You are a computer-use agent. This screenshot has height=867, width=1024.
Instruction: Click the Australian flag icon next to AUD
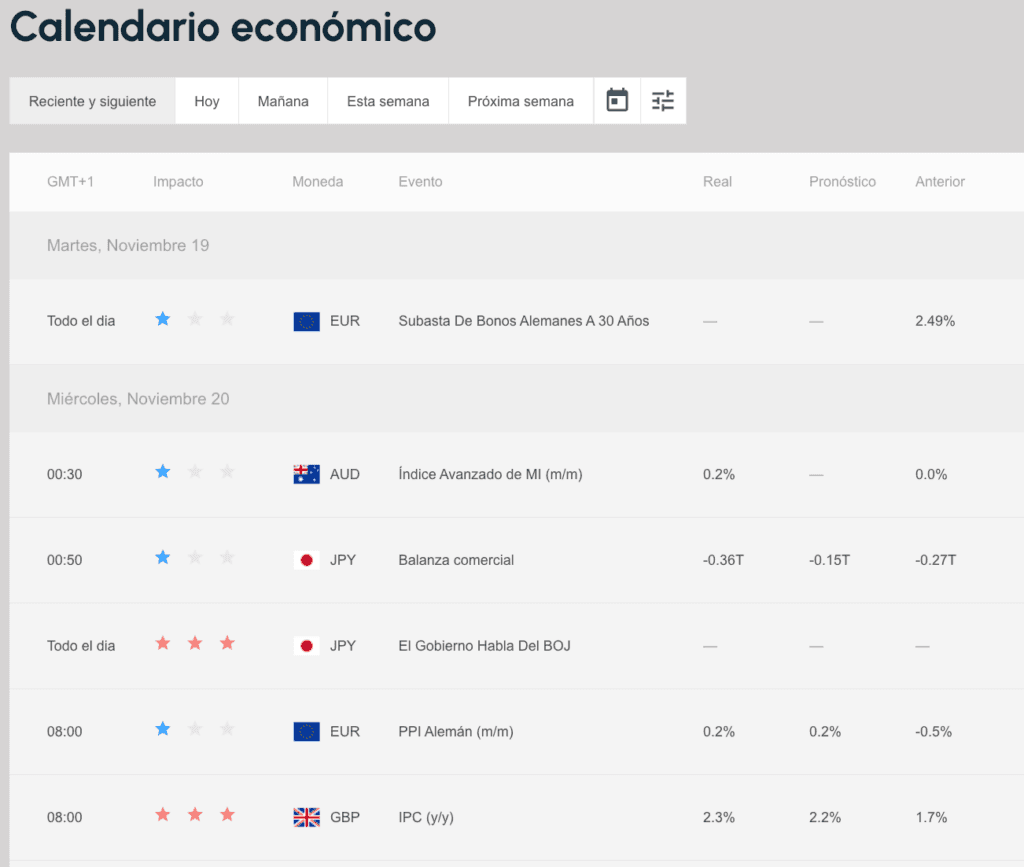[x=306, y=474]
